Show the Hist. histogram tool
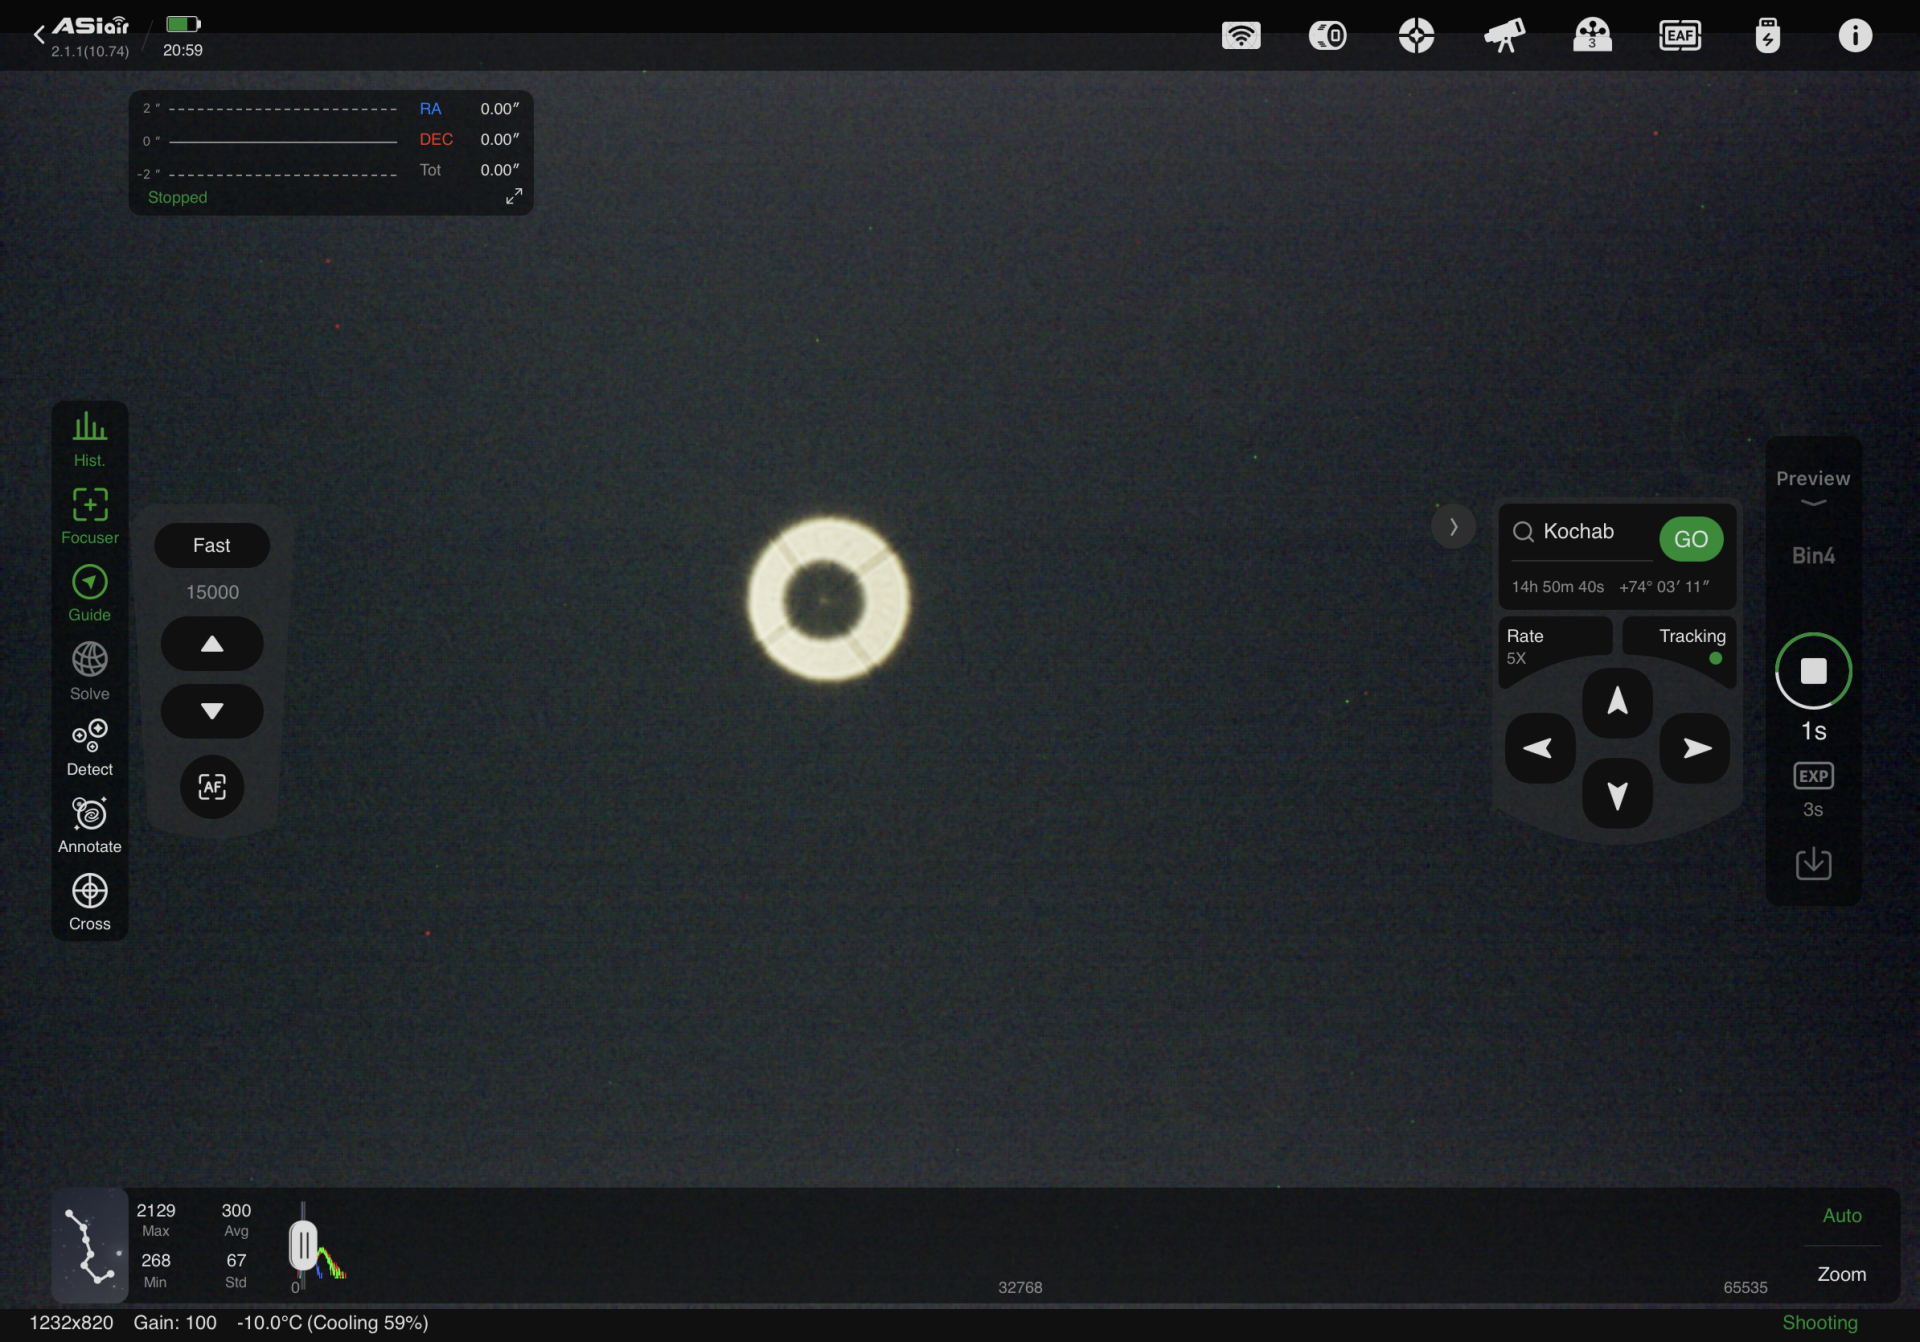The width and height of the screenshot is (1920, 1342). click(x=89, y=439)
